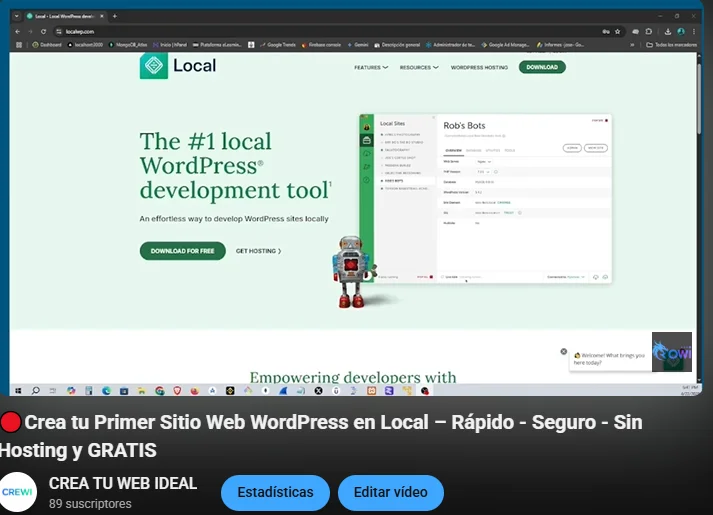Follow the GET HOSTING link
713x515 pixels.
(x=258, y=251)
